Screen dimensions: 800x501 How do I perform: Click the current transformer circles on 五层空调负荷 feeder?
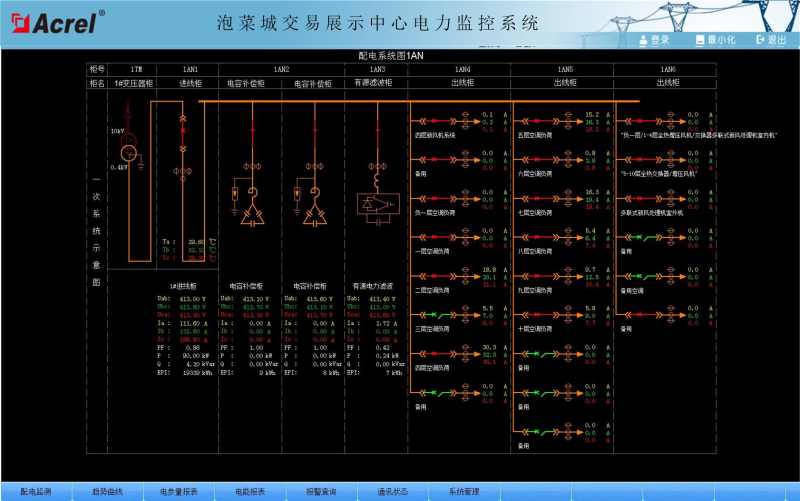click(x=568, y=121)
